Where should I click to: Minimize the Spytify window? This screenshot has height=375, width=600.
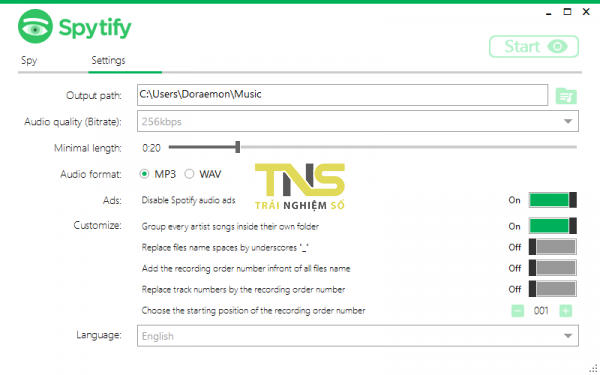pyautogui.click(x=549, y=13)
